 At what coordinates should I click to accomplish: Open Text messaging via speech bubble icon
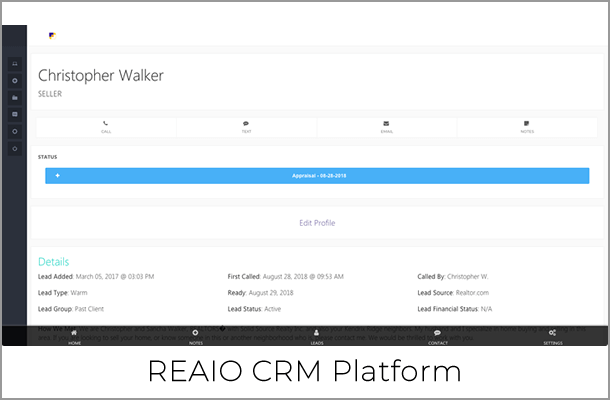point(246,123)
